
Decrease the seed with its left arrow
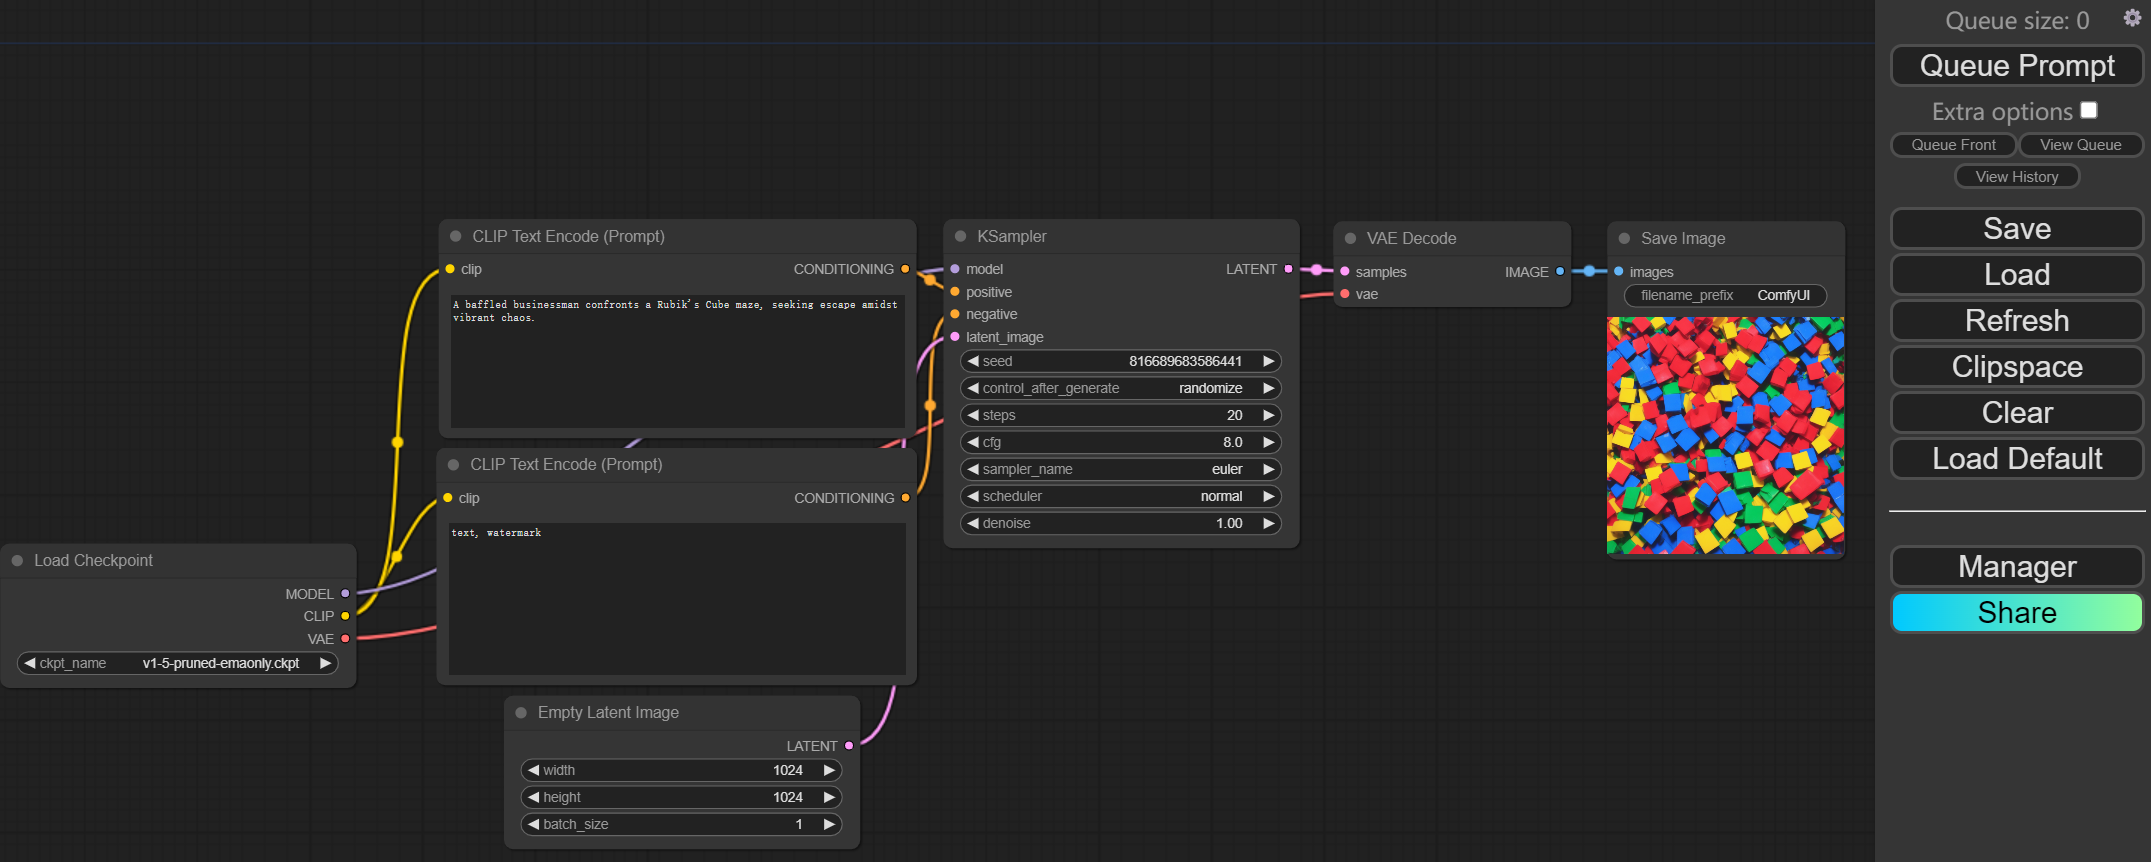[x=973, y=361]
